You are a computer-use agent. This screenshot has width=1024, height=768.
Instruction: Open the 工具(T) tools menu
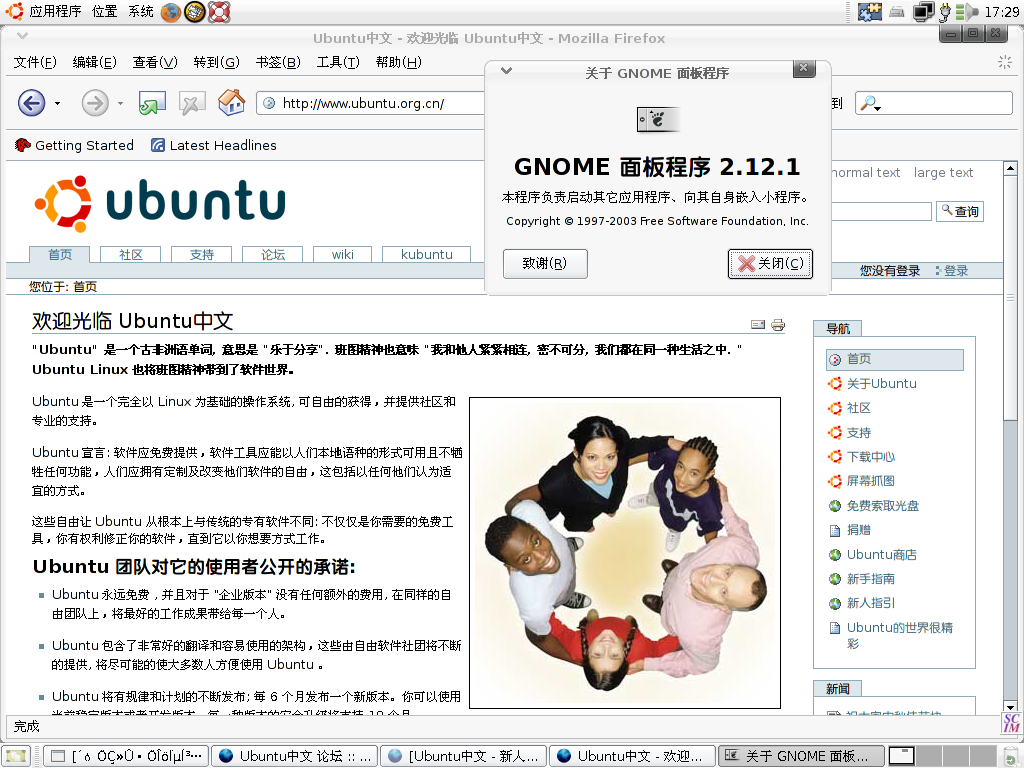(338, 62)
